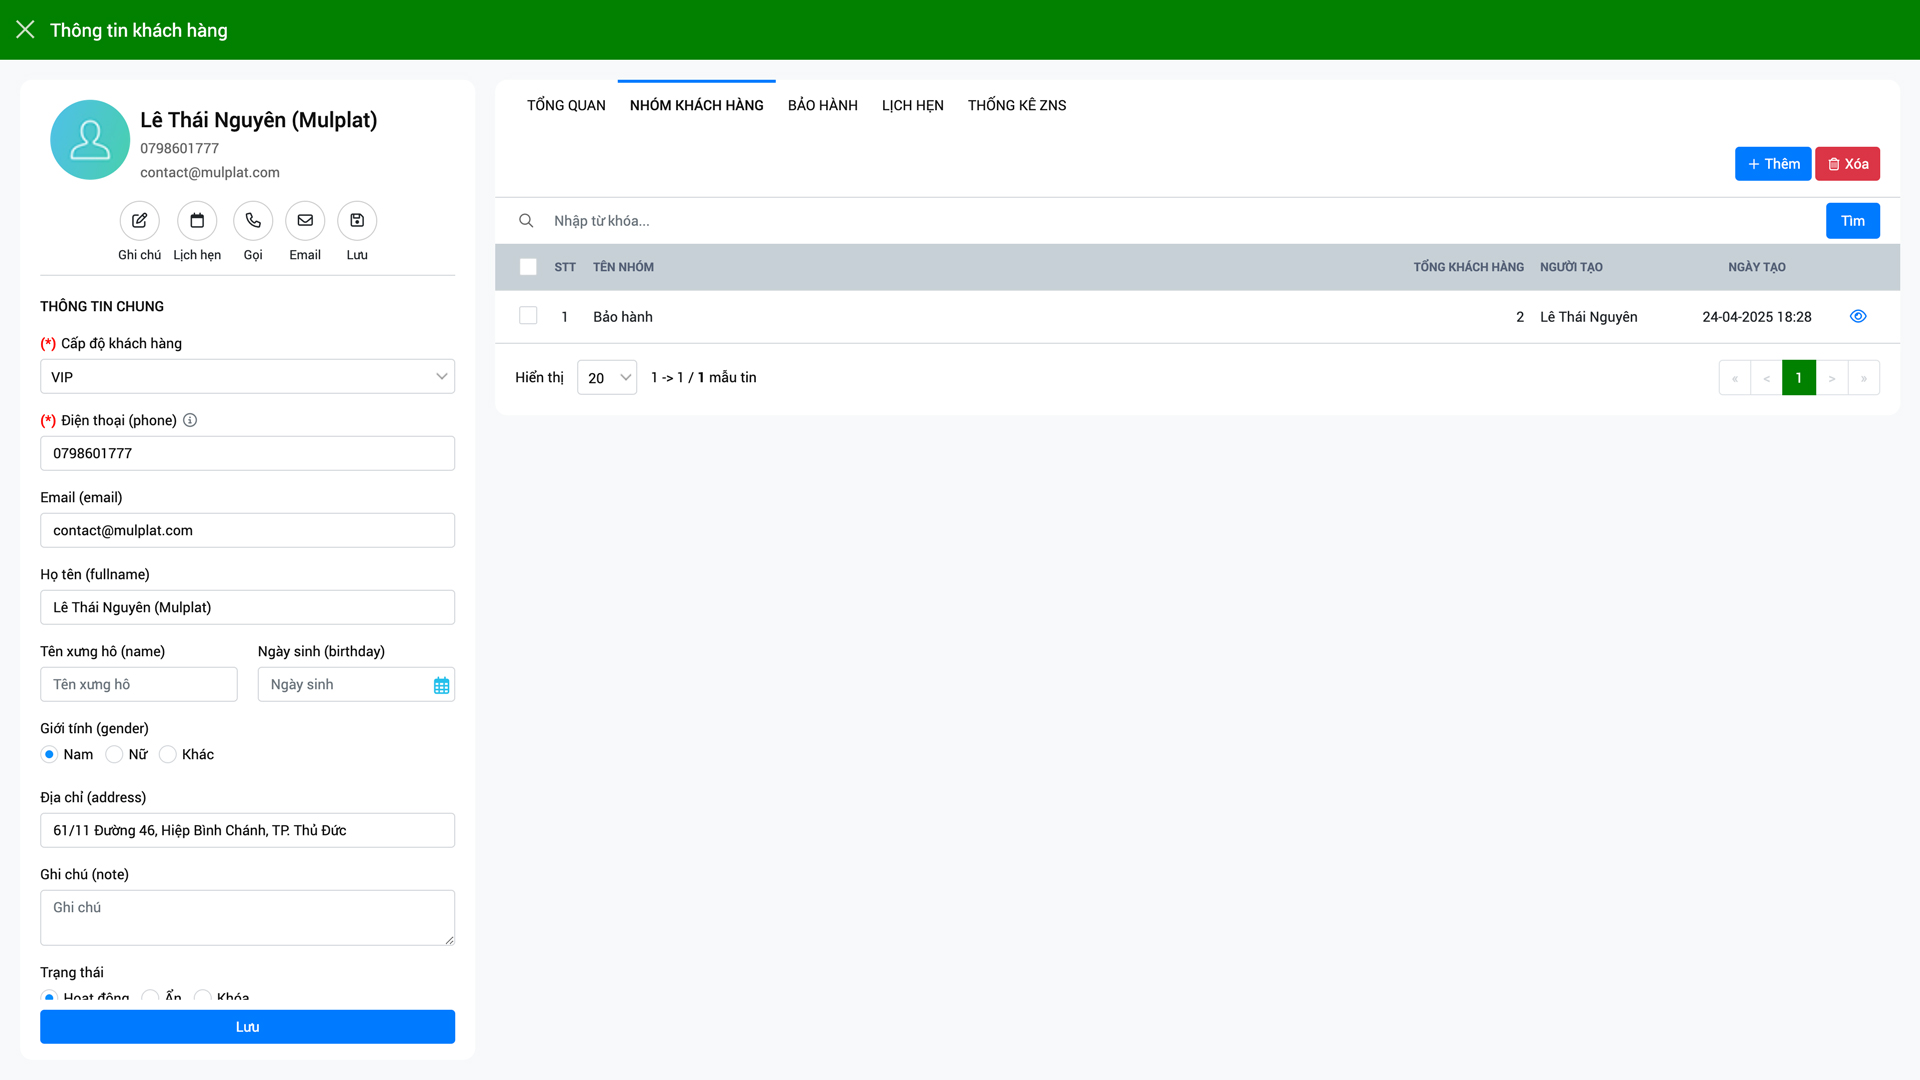
Task: Click the Gọi phone call icon
Action: pos(253,221)
